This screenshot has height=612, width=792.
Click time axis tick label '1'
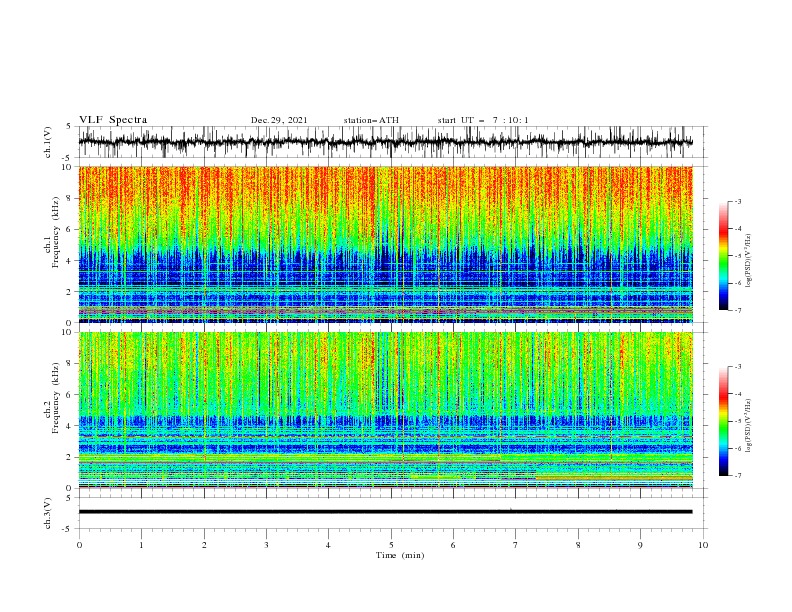[141, 545]
